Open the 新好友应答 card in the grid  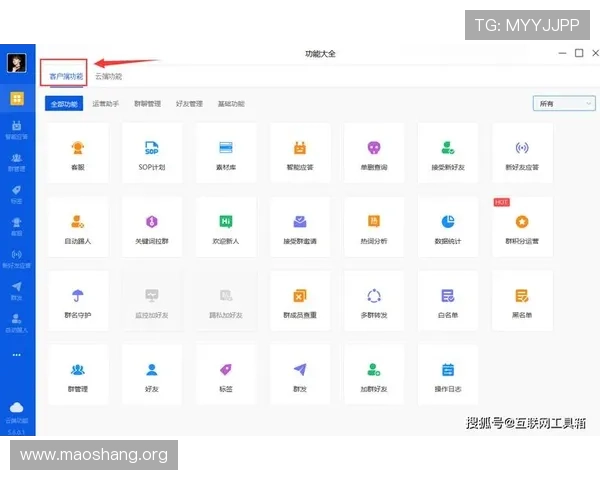click(522, 153)
